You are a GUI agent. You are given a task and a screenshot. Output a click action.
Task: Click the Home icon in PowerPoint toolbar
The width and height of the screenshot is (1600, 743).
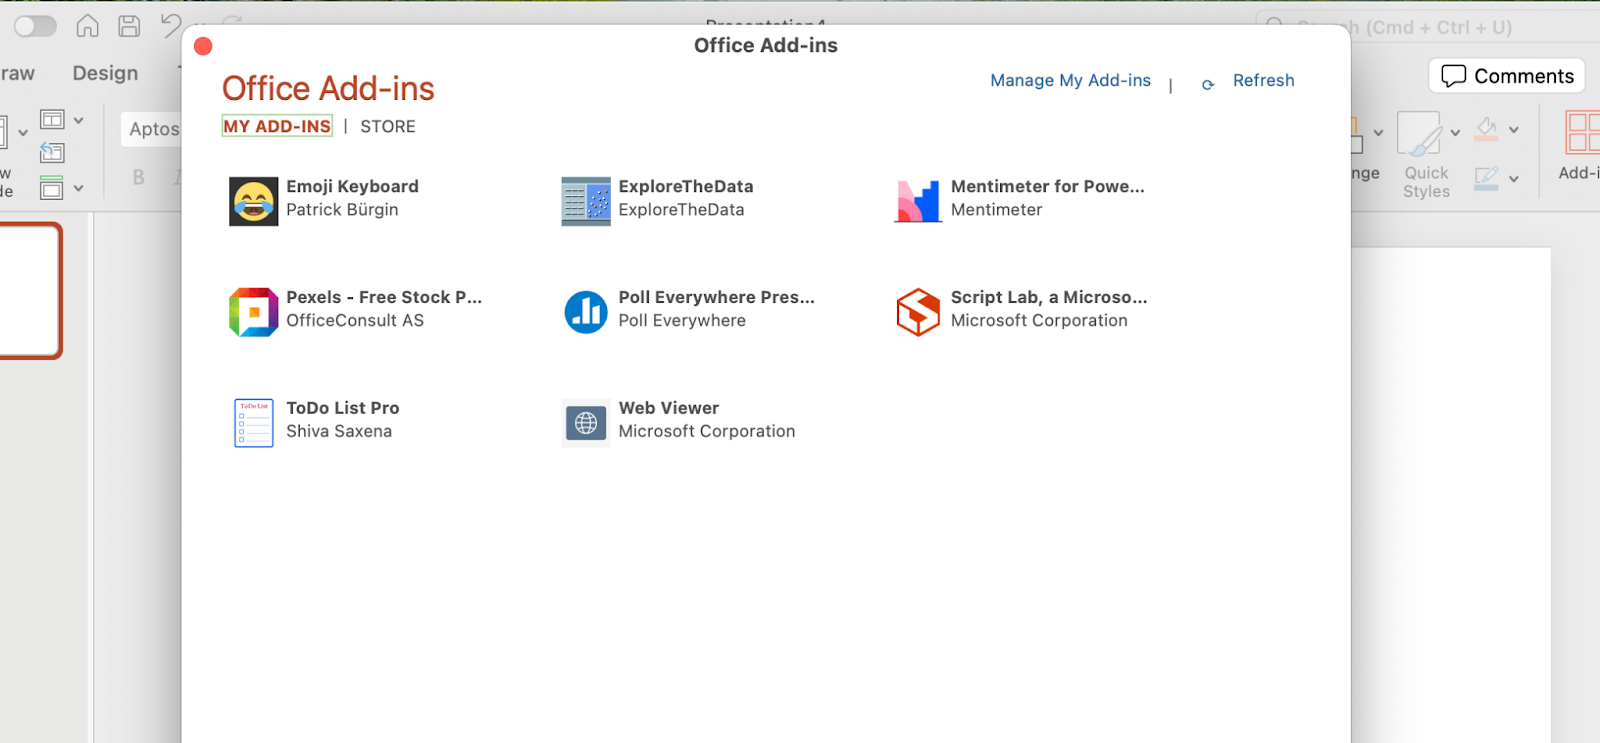88,26
